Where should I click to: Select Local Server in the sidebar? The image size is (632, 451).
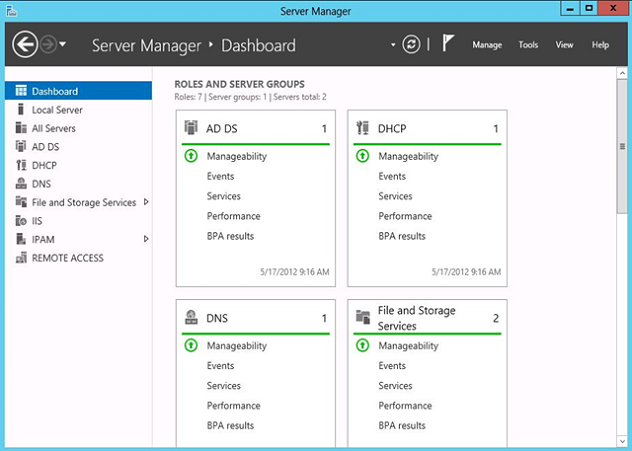79,110
